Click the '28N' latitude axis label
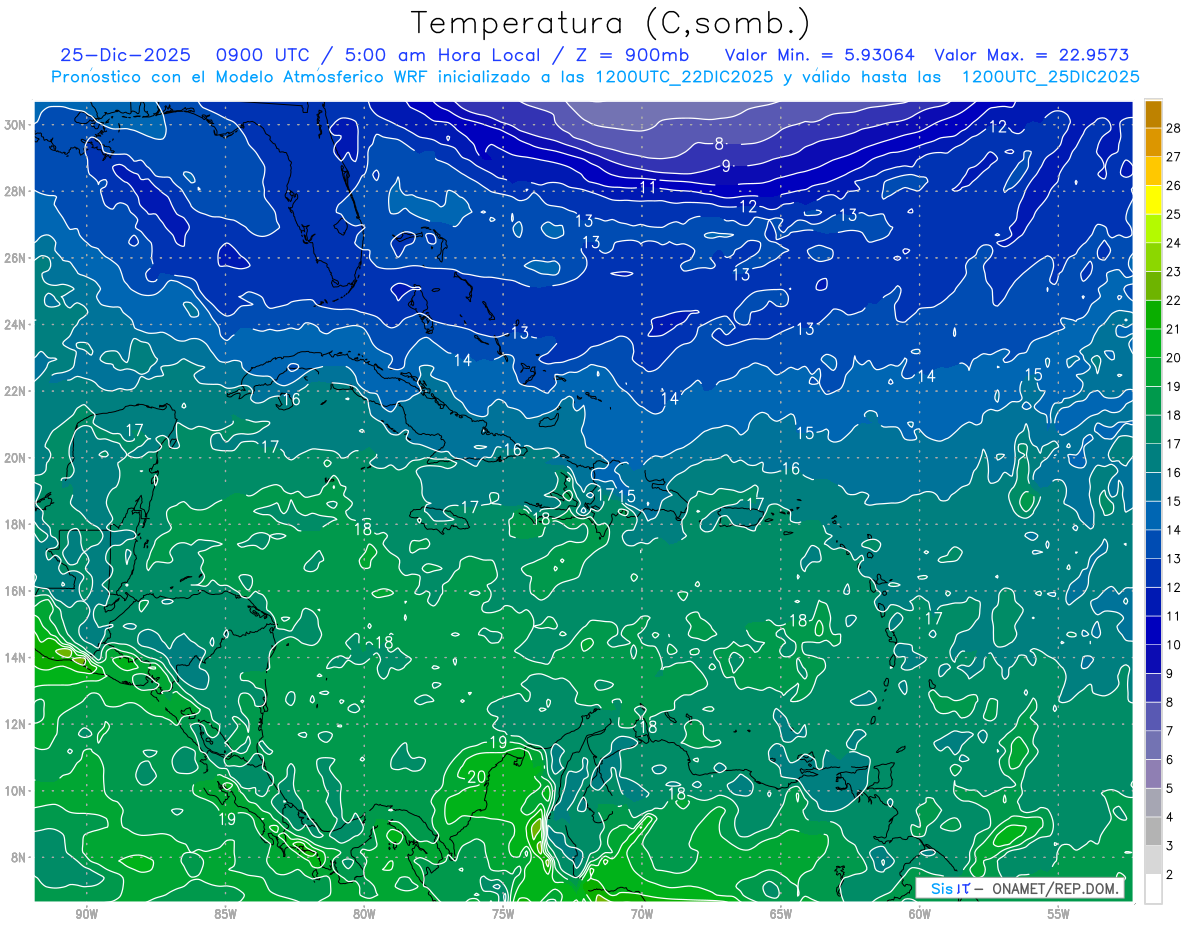Viewport: 1200px width, 927px height. click(15, 191)
